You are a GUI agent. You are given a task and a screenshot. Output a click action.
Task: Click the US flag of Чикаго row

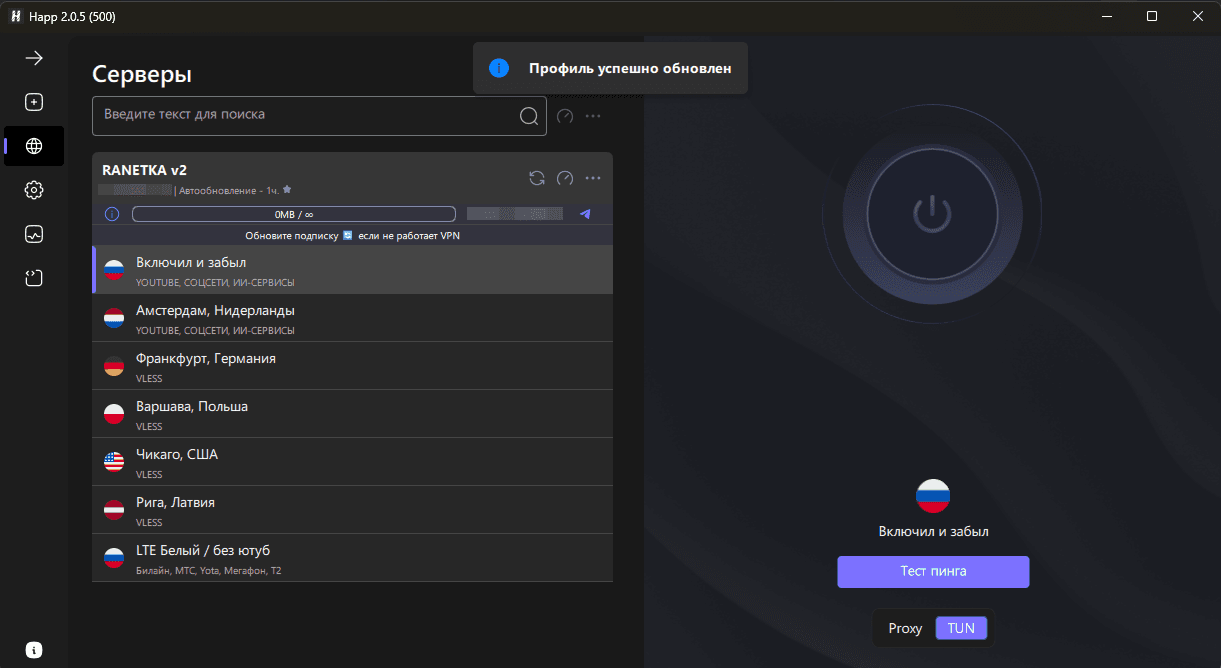(114, 462)
